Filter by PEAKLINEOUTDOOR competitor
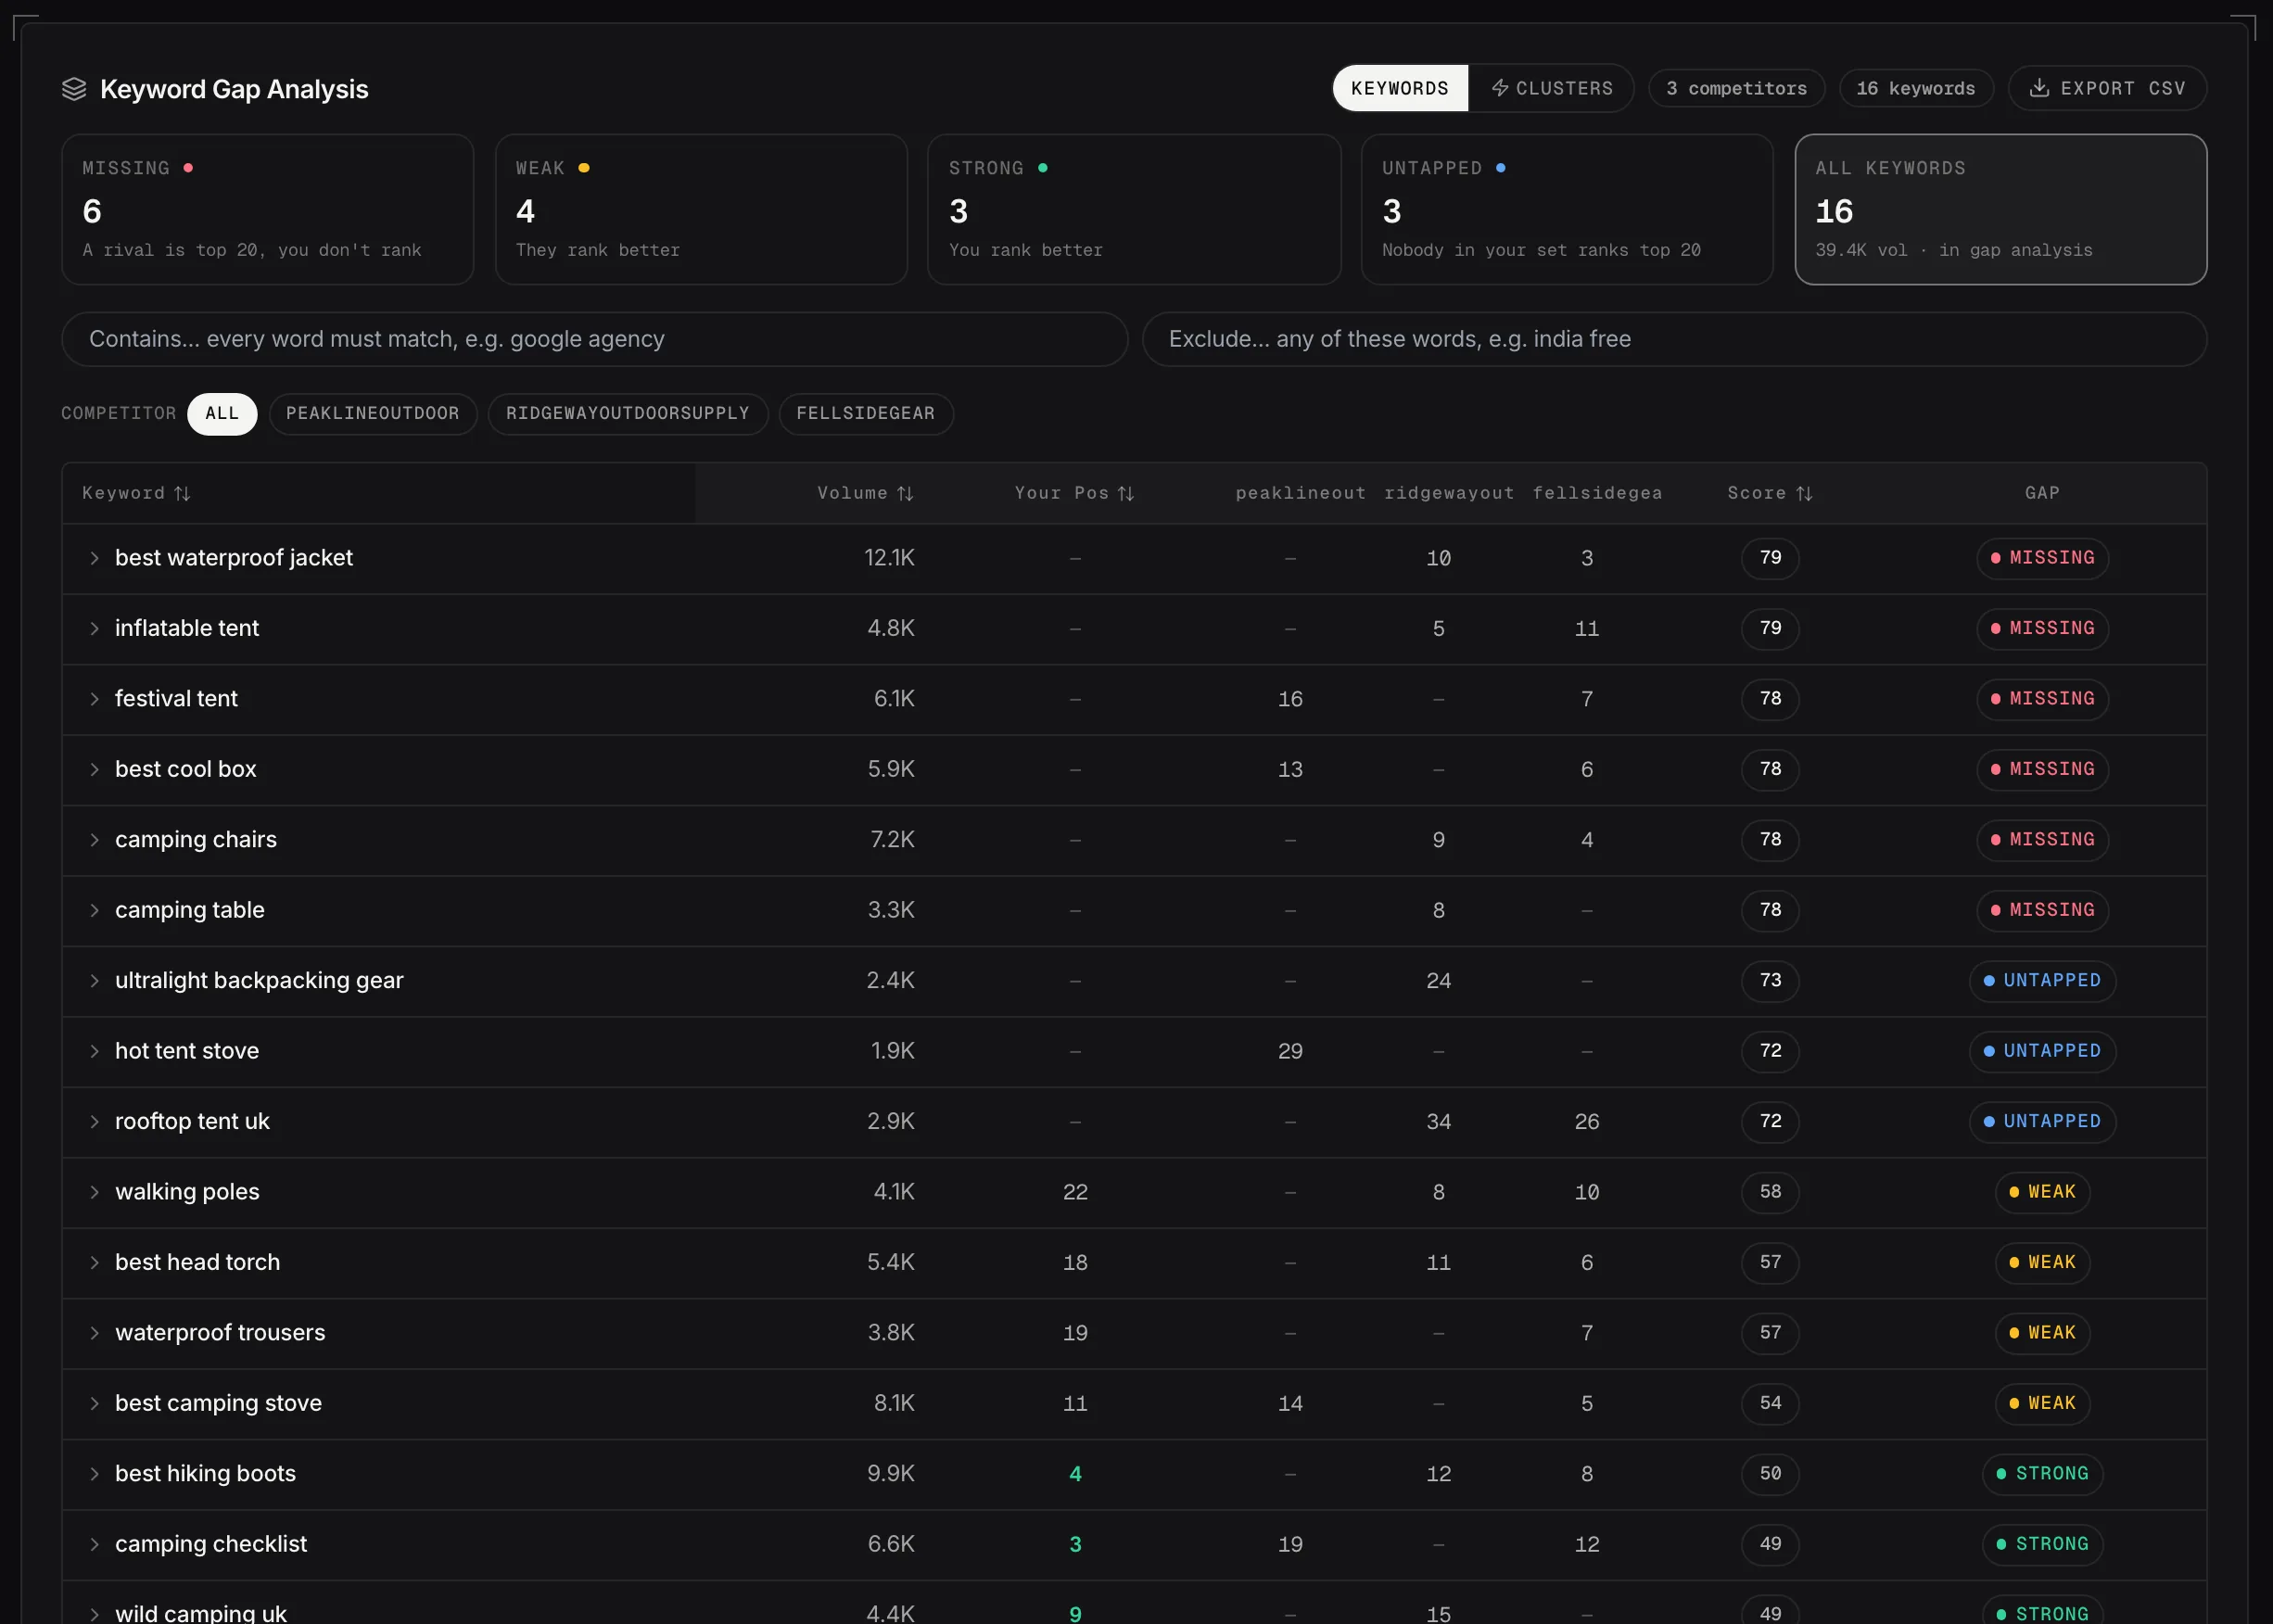 pos(373,414)
